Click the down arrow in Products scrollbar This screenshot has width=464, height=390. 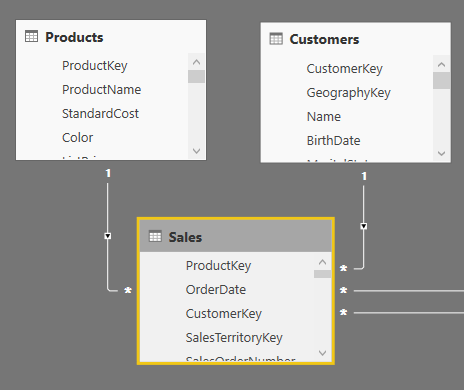196,151
